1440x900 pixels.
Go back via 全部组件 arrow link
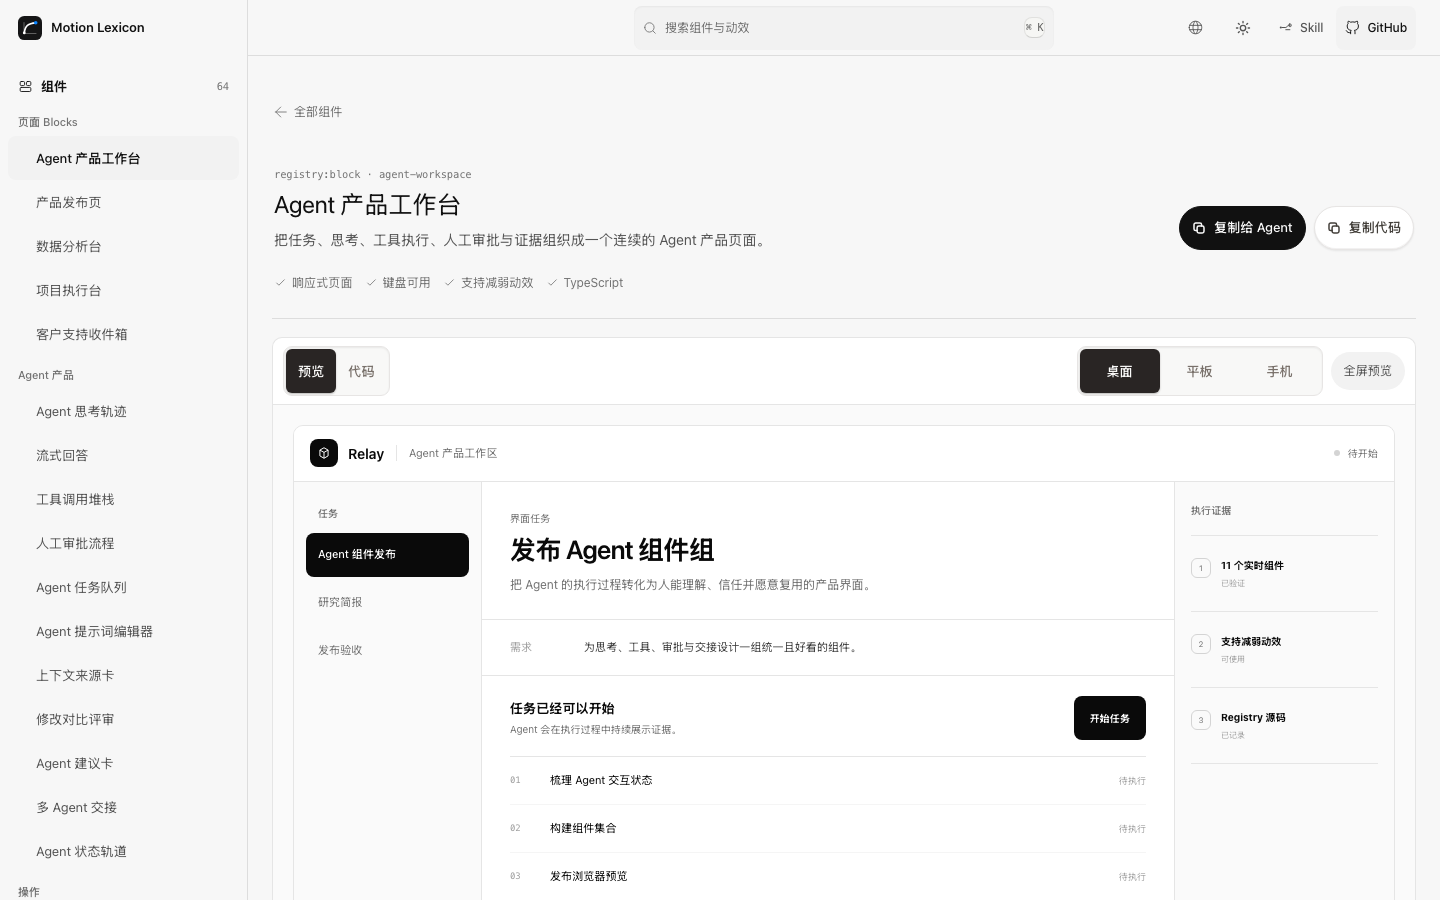pyautogui.click(x=308, y=112)
